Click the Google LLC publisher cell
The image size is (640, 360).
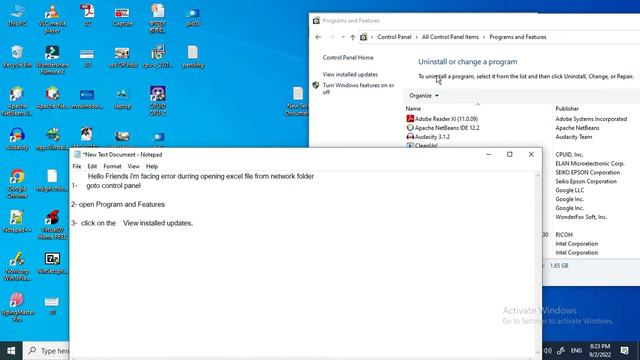(570, 191)
